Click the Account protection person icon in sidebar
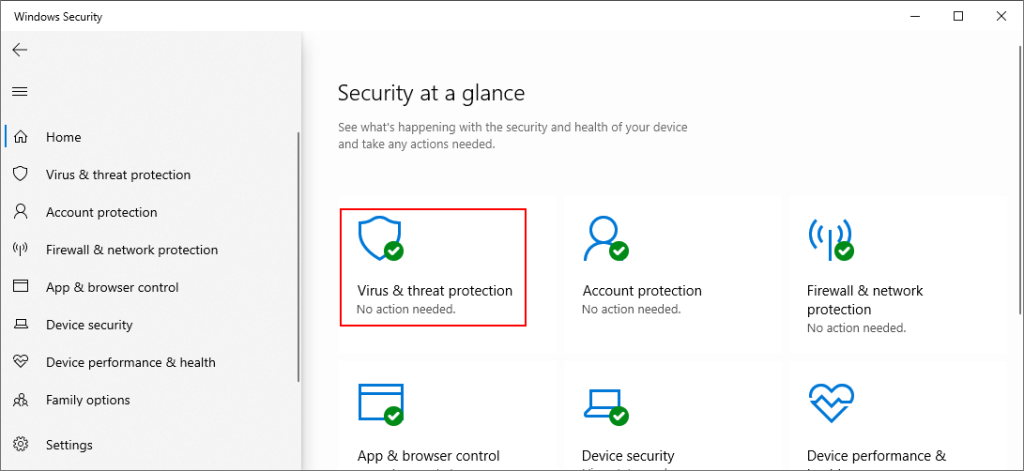Screen dimensions: 1024x471 coord(20,212)
